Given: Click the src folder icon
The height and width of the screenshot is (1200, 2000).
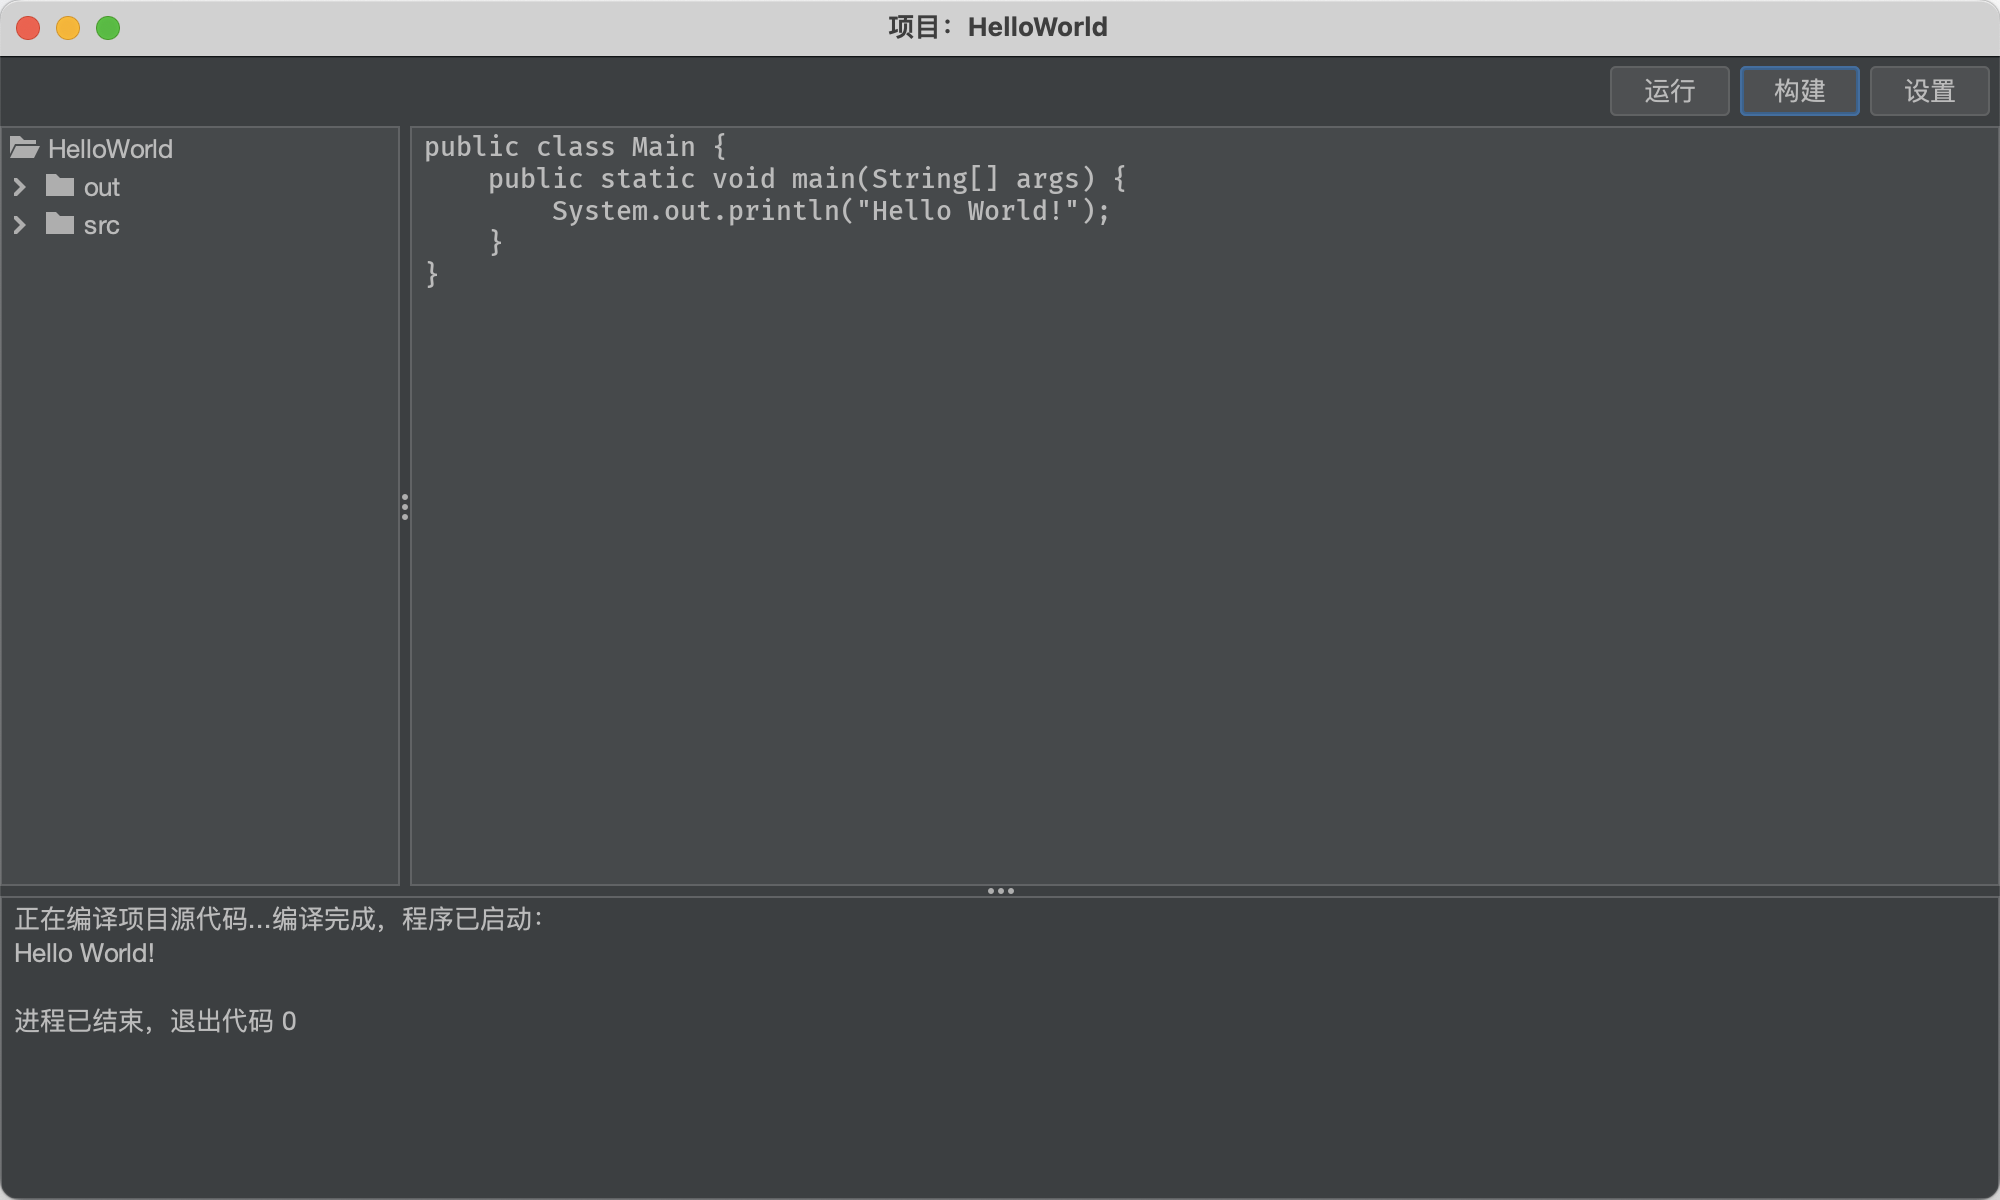Looking at the screenshot, I should coord(60,224).
